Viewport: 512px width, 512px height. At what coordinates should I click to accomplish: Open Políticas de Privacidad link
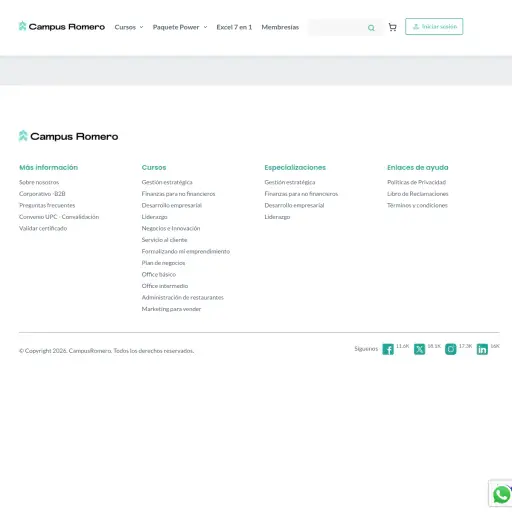pyautogui.click(x=416, y=182)
